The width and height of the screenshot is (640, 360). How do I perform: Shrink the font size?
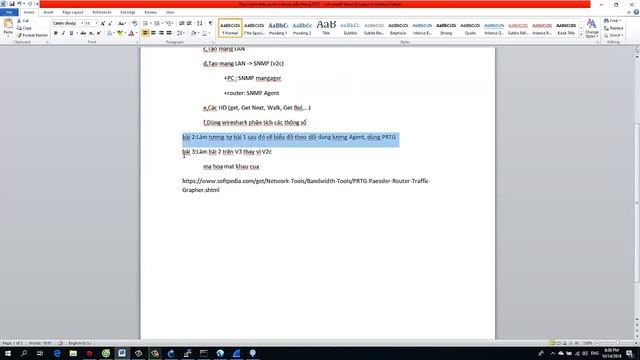[110, 23]
